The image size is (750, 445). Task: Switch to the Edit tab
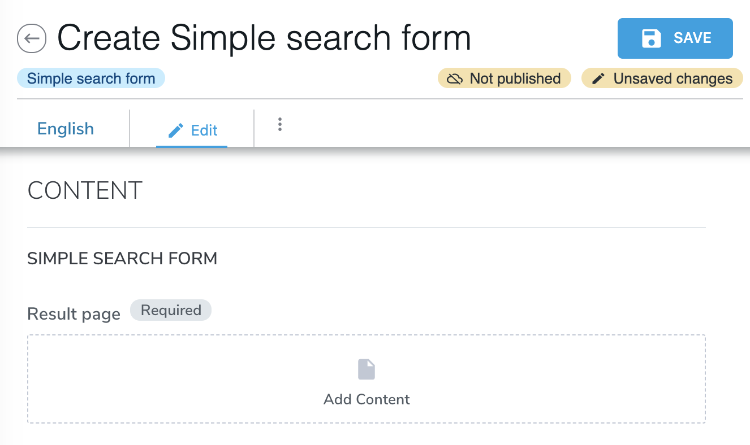[x=192, y=130]
